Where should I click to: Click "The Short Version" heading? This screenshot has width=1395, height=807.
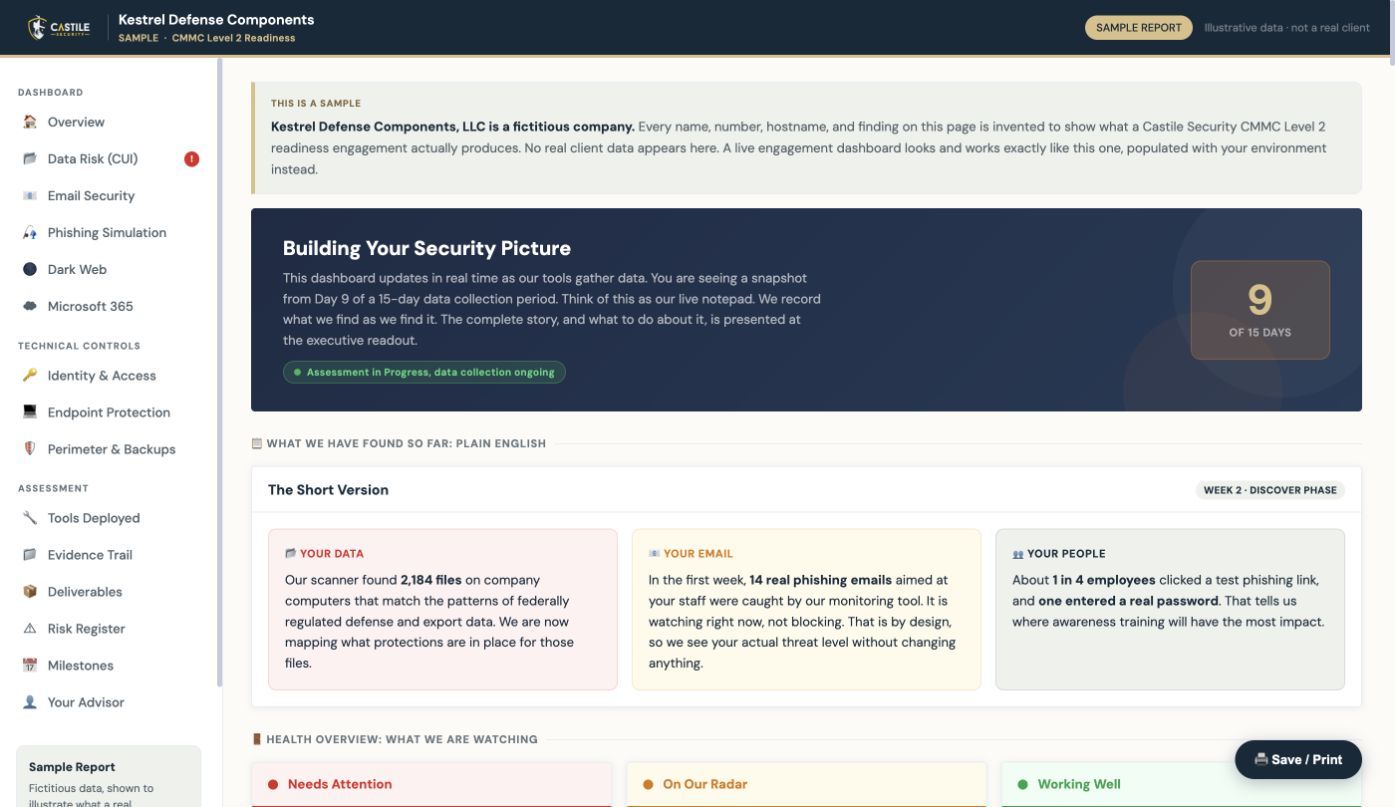click(328, 490)
